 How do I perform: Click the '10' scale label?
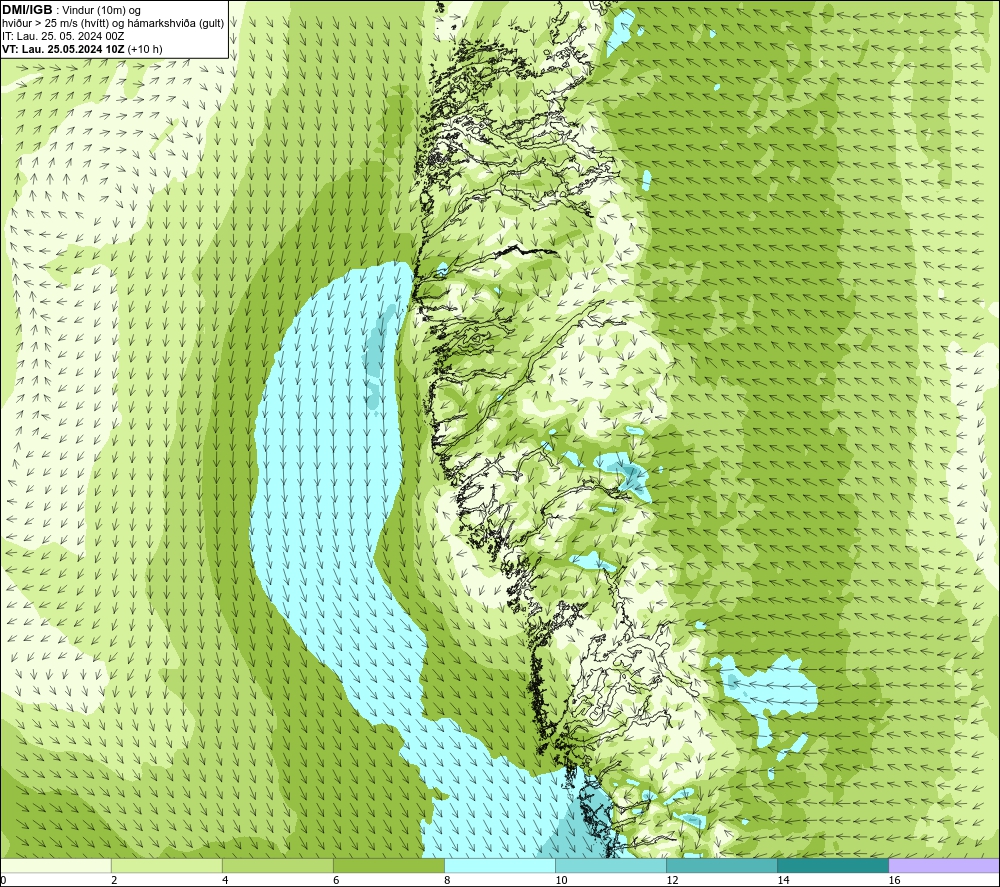click(x=561, y=881)
